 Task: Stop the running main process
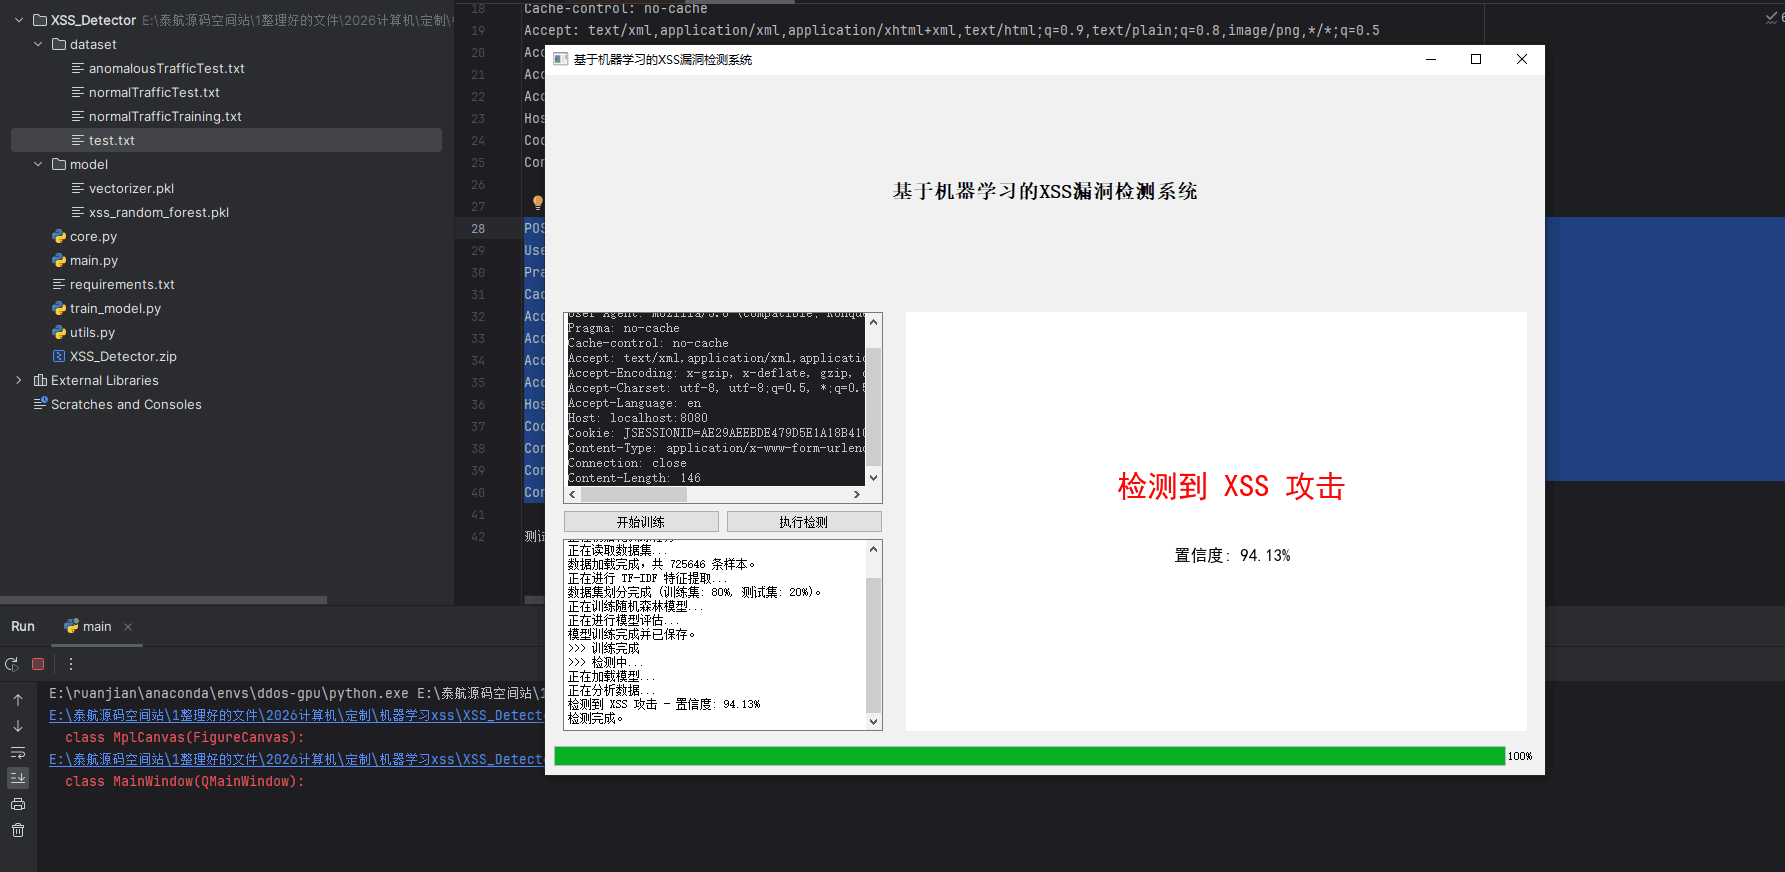38,664
